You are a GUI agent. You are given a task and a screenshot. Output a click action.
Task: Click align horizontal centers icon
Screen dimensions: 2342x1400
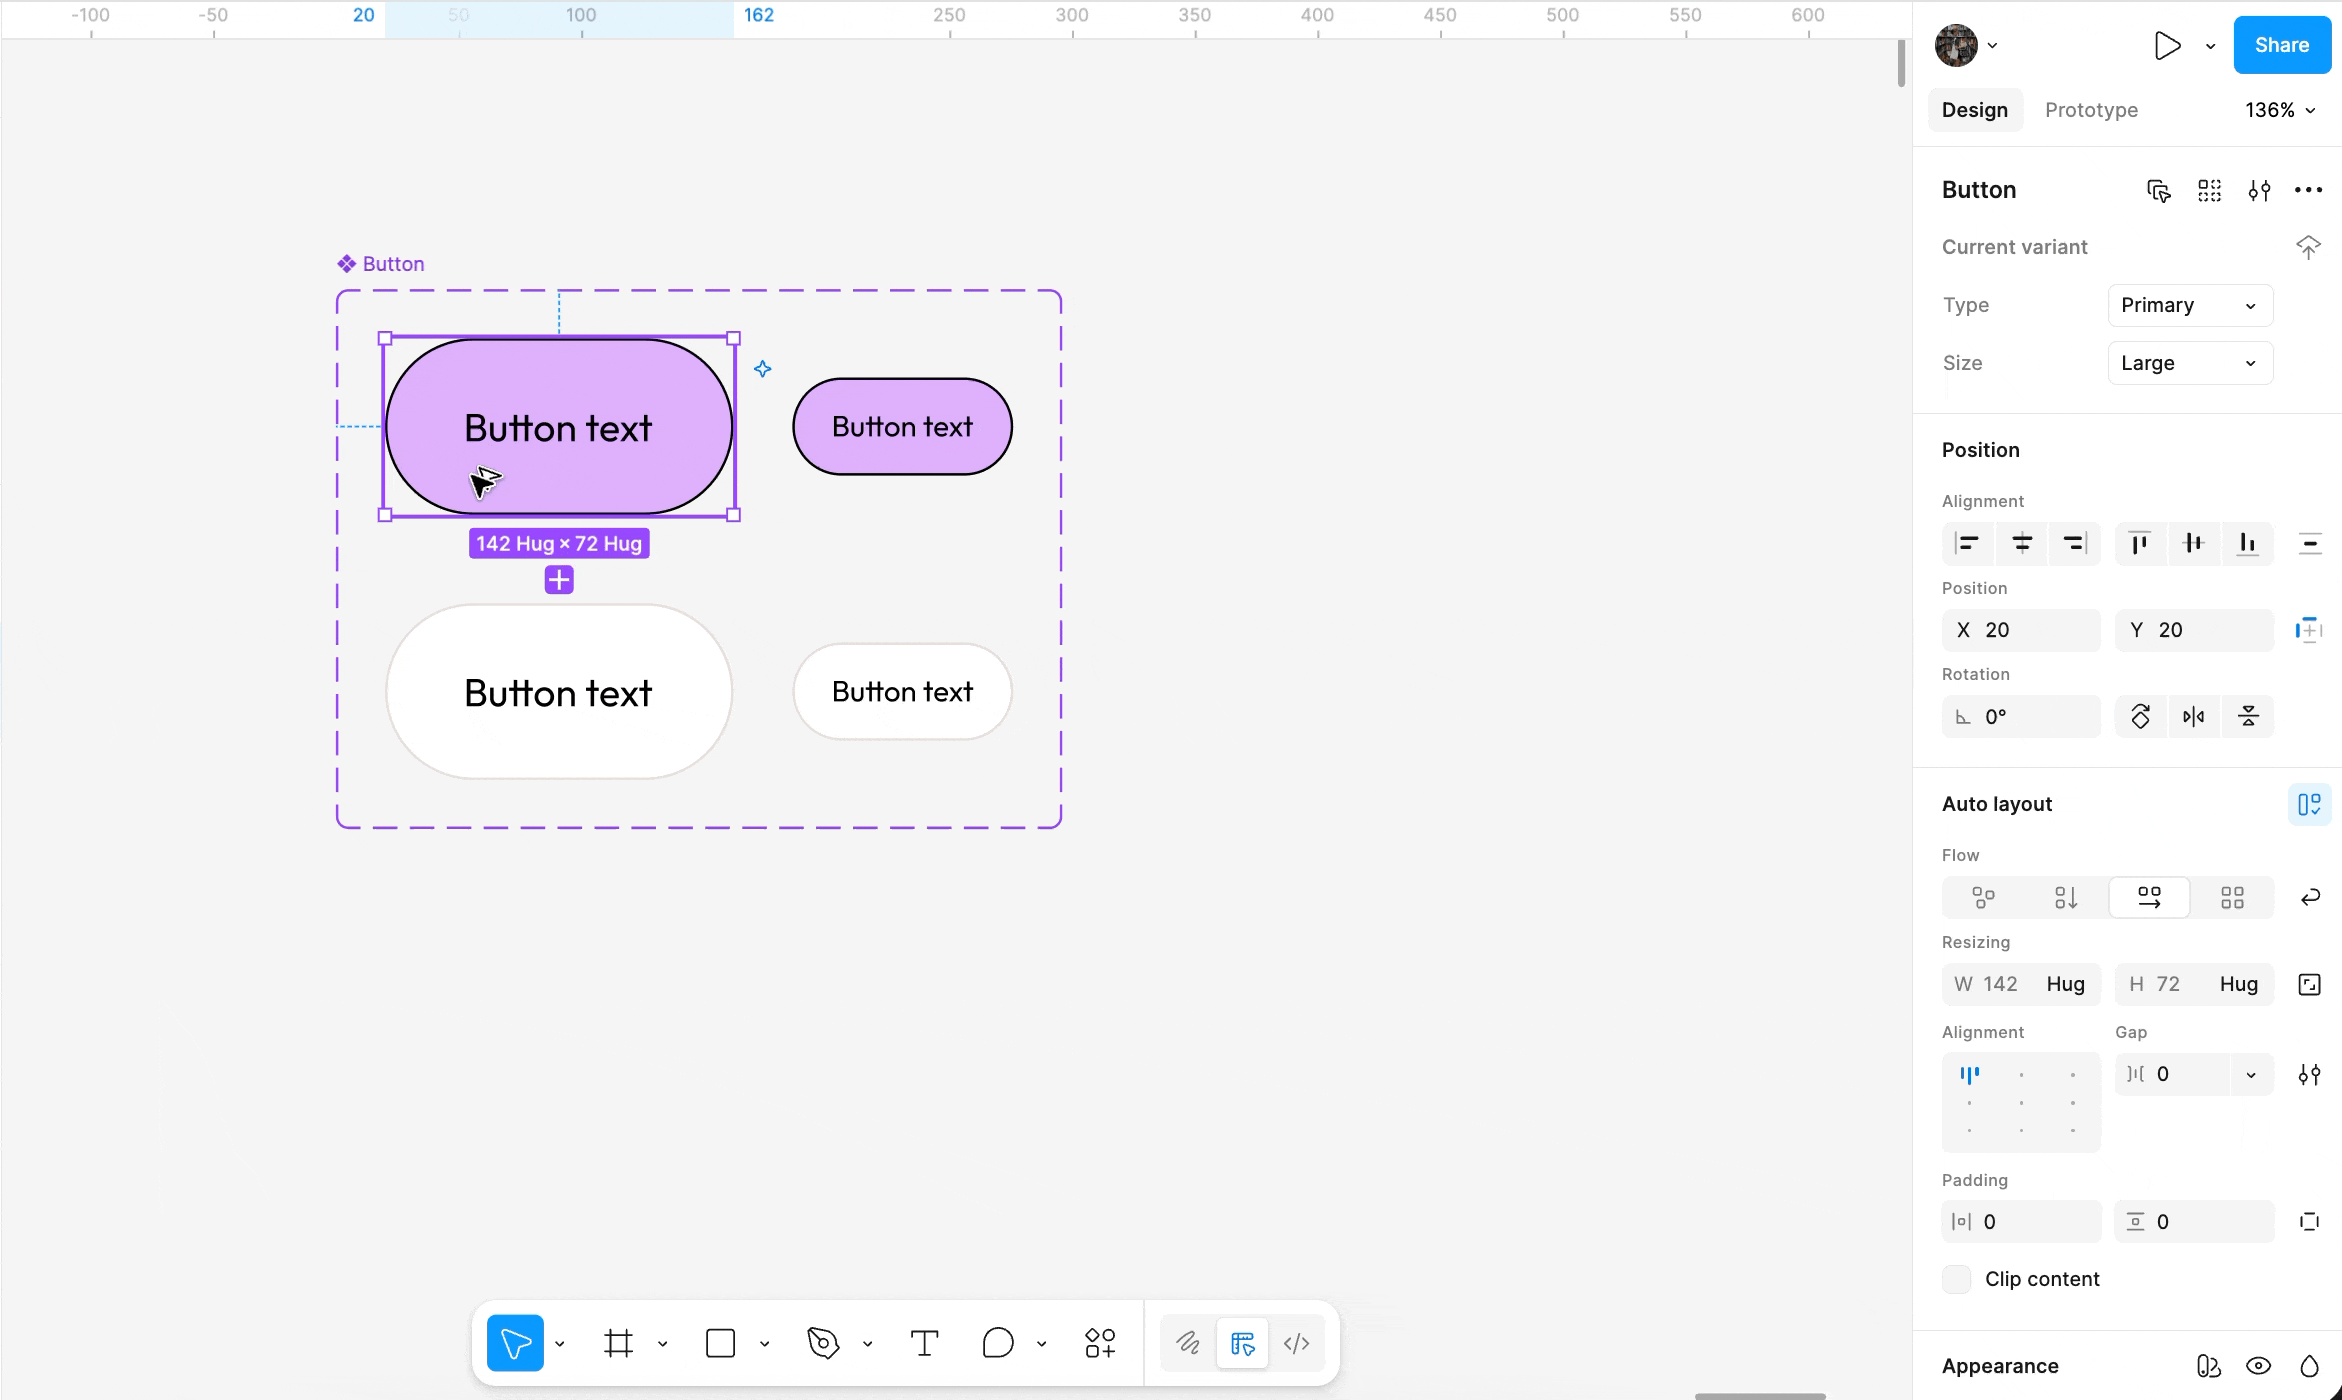pyautogui.click(x=2021, y=543)
